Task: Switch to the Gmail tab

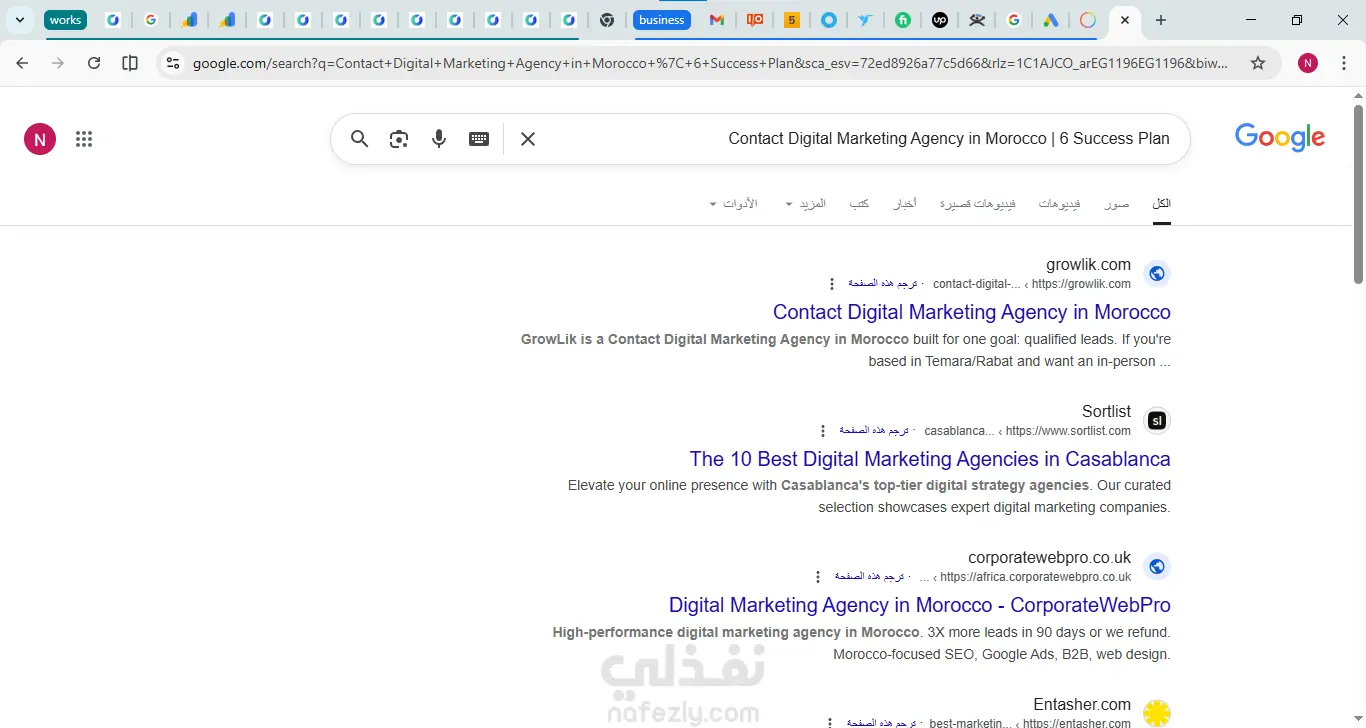Action: point(716,20)
